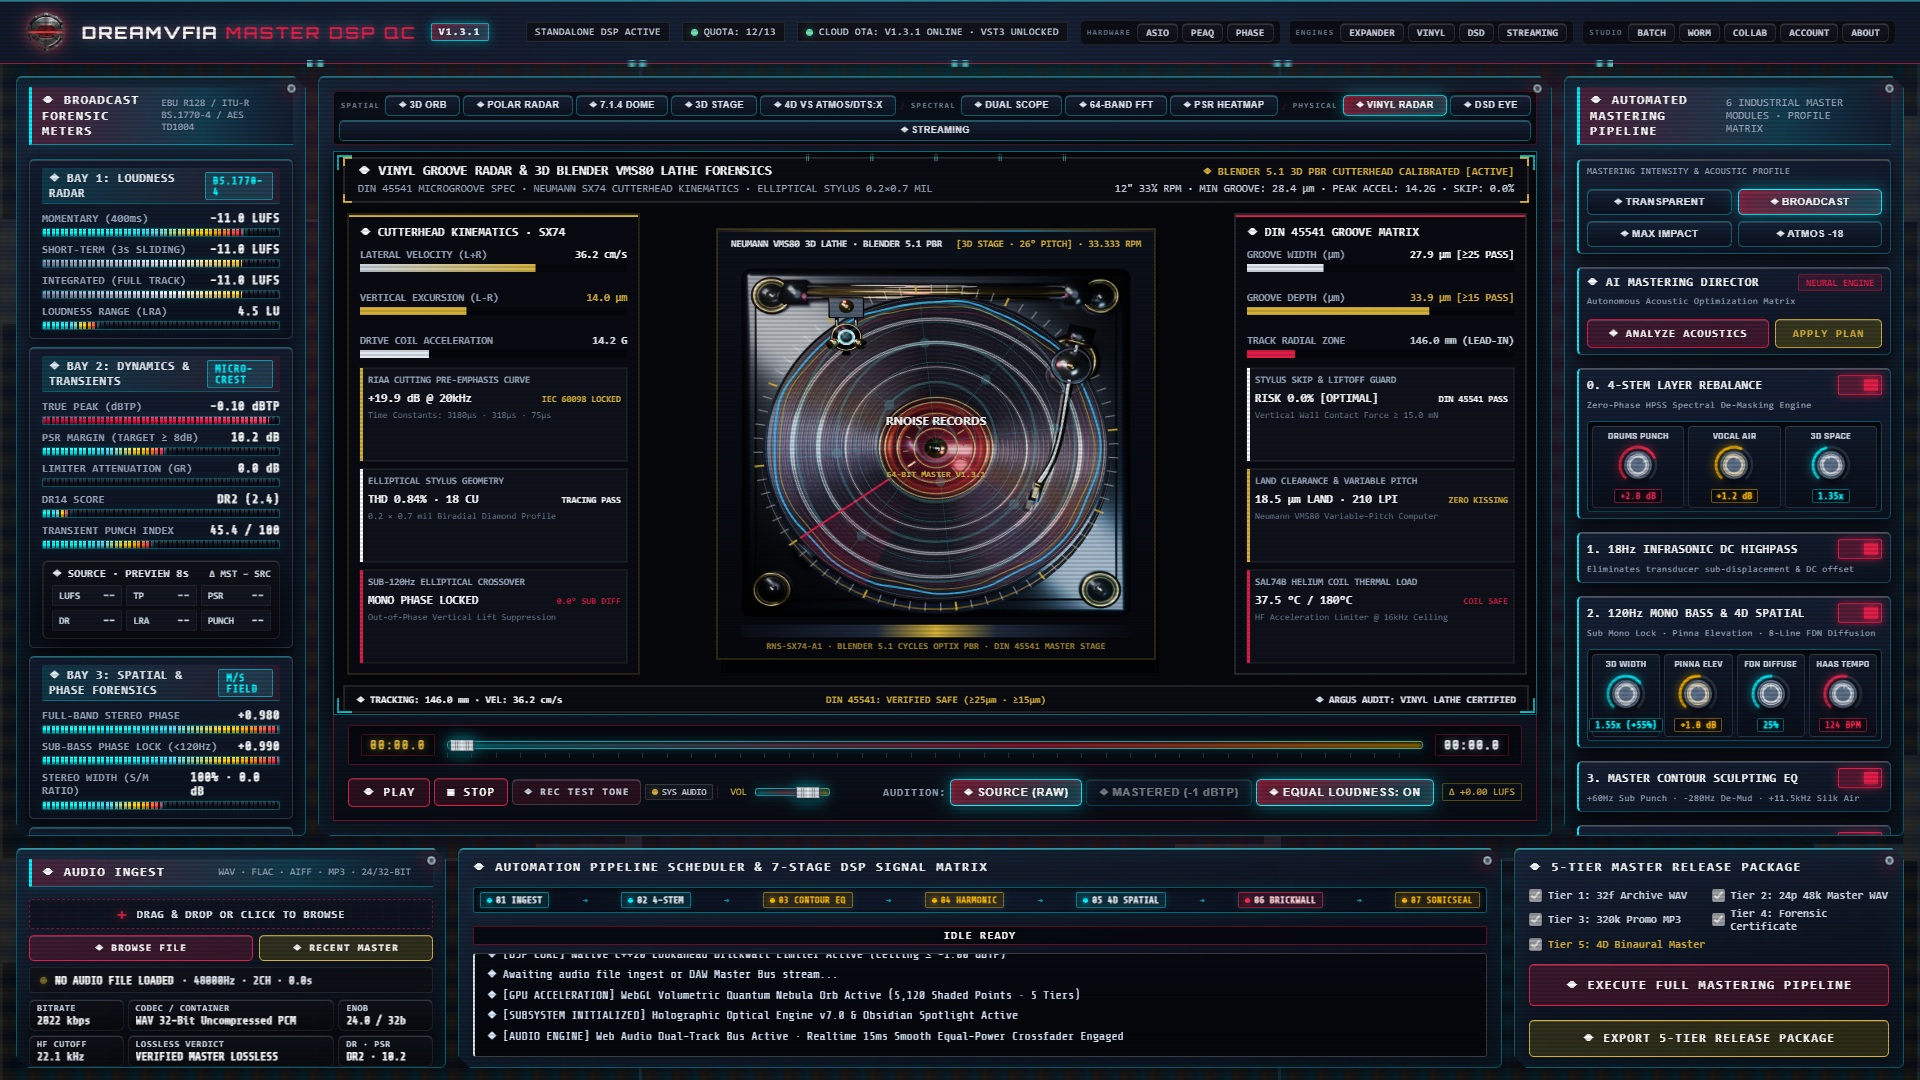
Task: Select the Max Impact profile
Action: click(x=1658, y=234)
